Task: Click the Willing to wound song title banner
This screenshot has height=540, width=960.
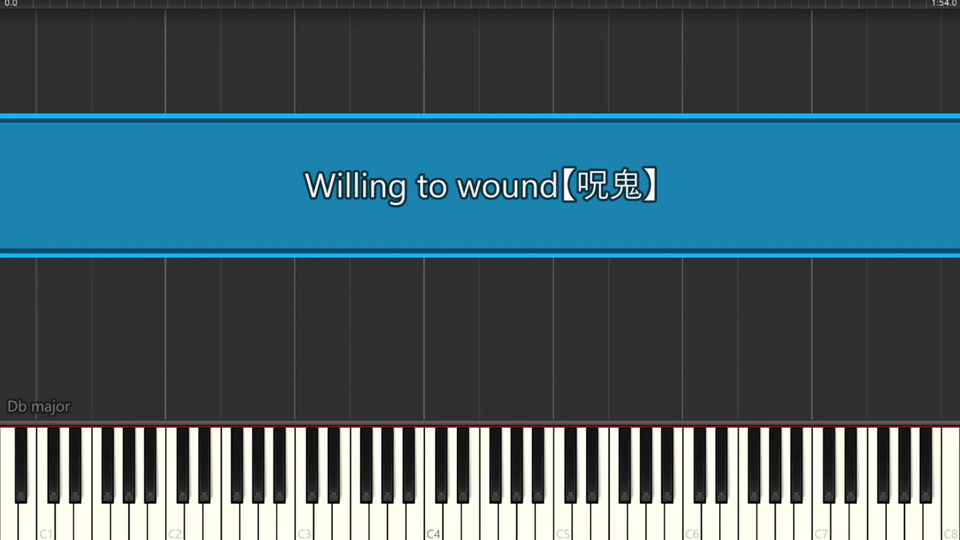Action: coord(480,186)
